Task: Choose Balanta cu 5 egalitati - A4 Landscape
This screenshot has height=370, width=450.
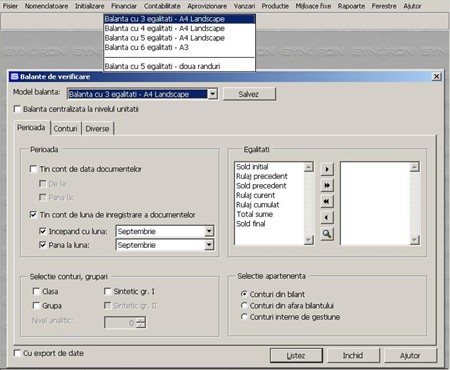Action: coord(179,38)
